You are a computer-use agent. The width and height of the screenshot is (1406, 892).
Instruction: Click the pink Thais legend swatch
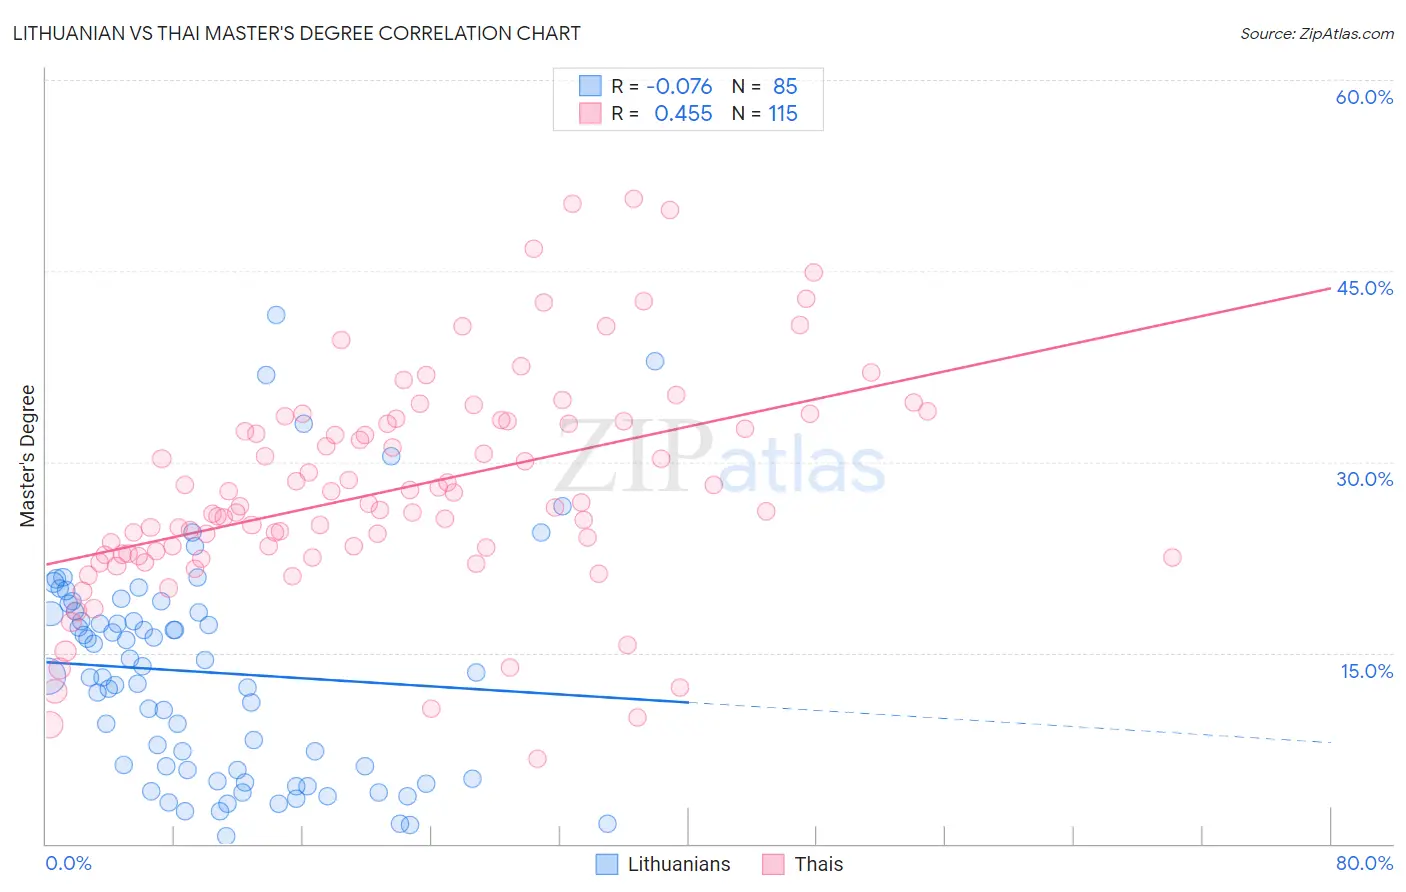coord(773,864)
